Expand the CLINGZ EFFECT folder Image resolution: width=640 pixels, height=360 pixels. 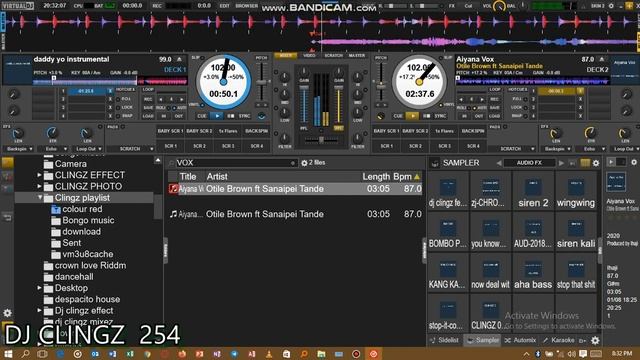click(x=40, y=175)
